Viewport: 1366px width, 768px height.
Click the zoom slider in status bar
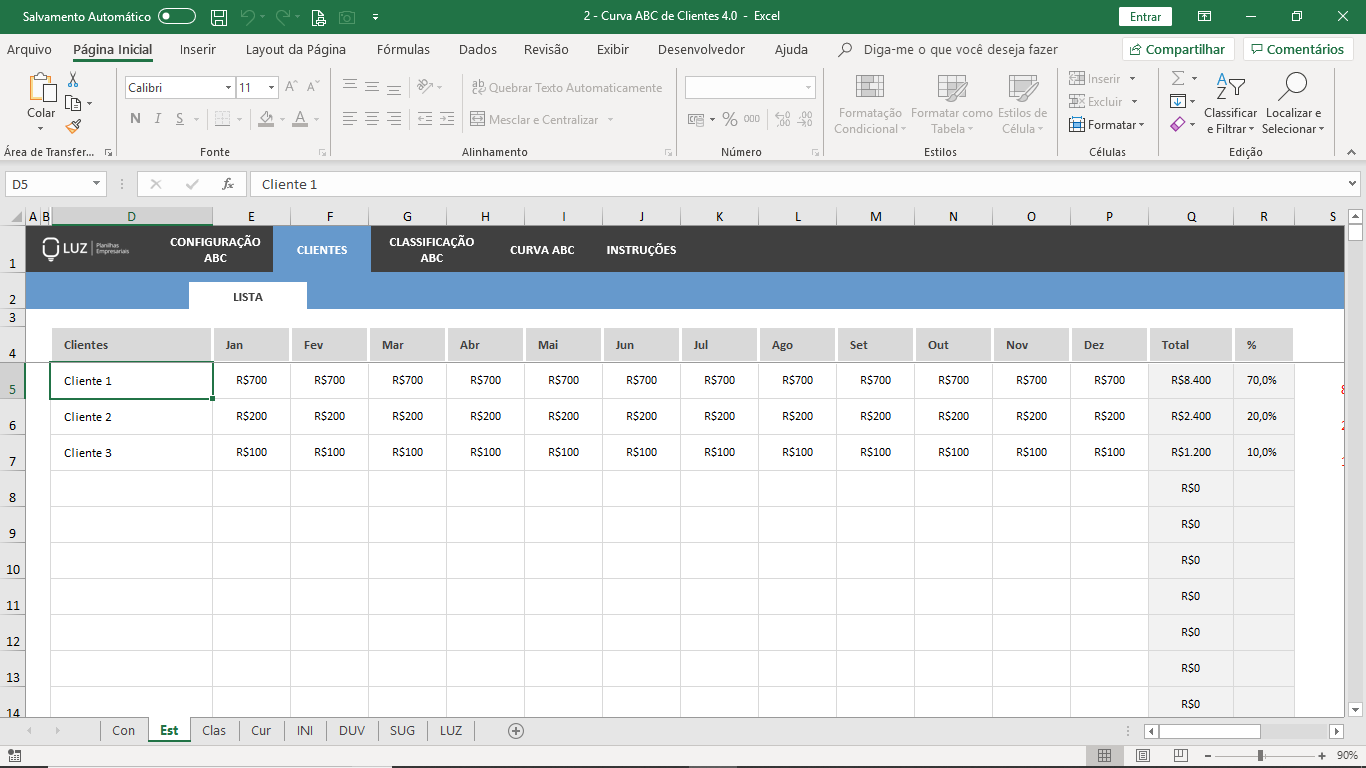coord(1260,756)
